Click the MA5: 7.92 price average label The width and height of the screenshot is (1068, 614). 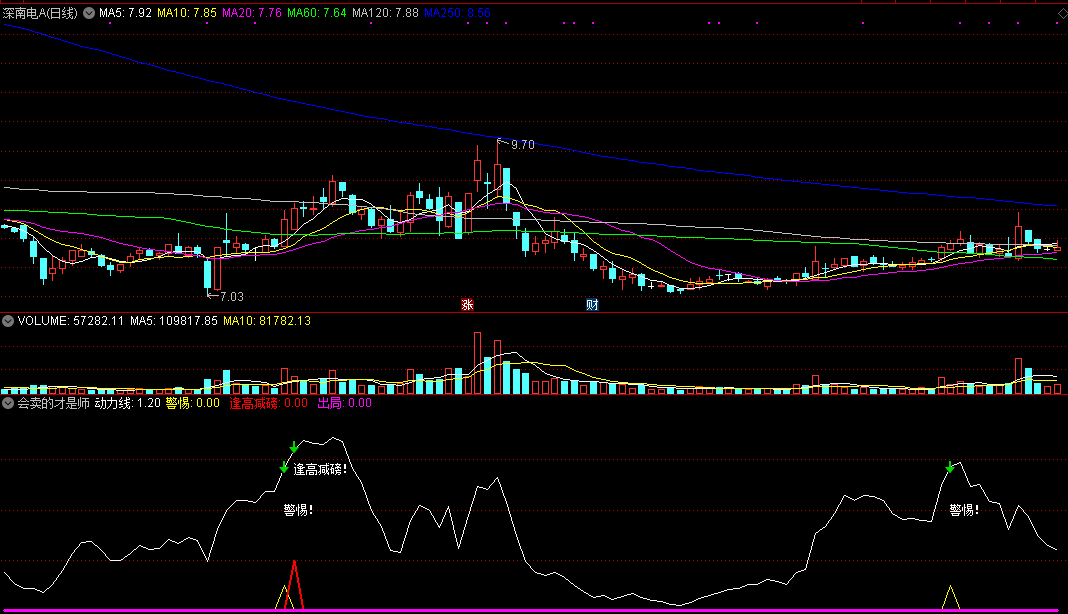coord(125,13)
